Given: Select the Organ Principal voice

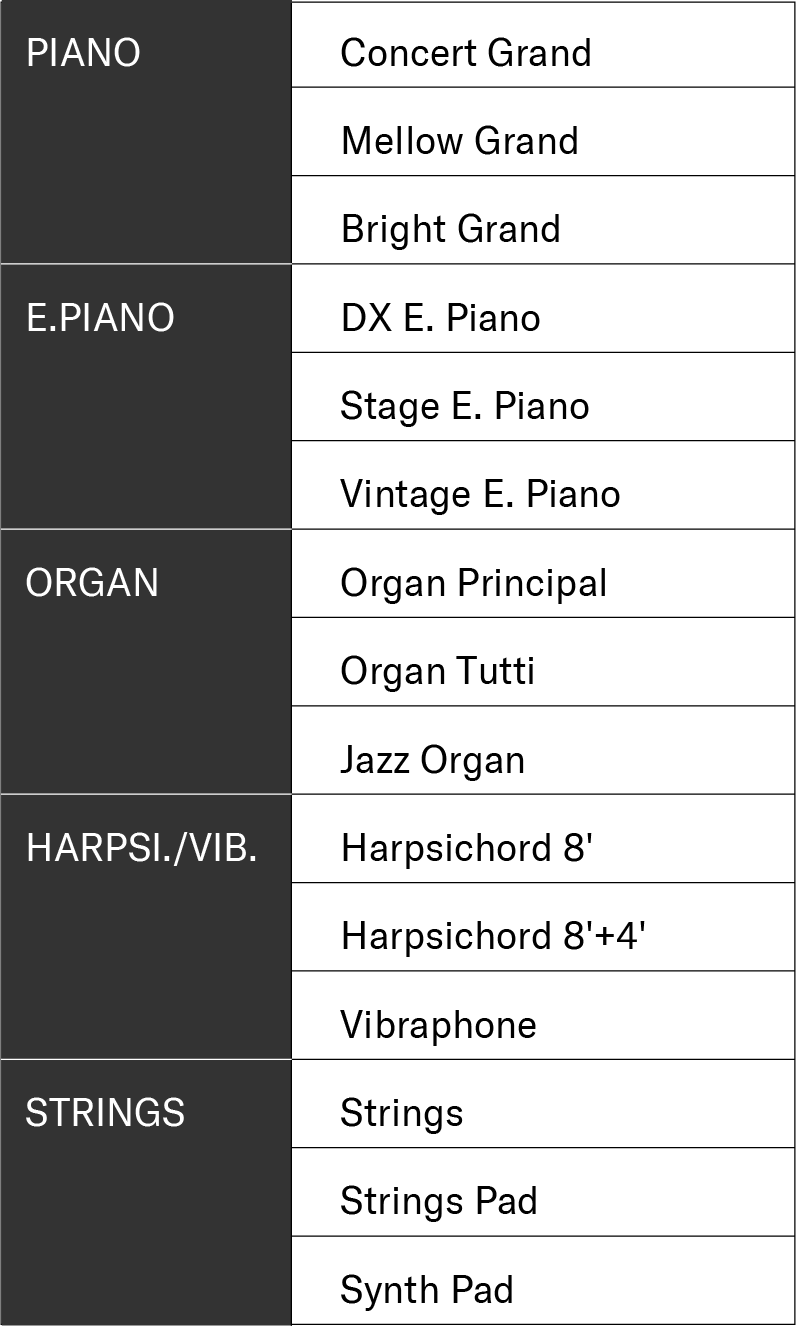Looking at the screenshot, I should tap(474, 583).
